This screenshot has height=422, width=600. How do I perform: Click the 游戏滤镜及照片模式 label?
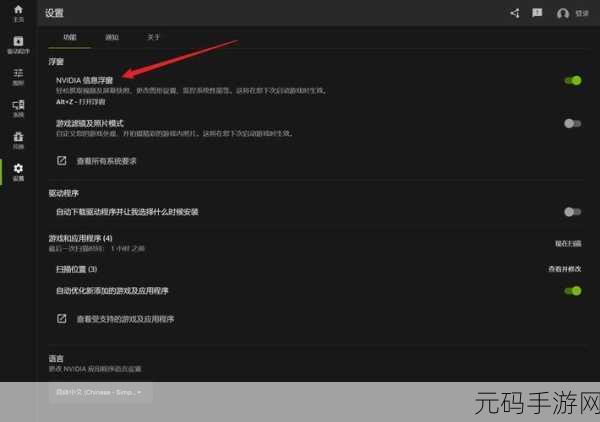coord(90,123)
